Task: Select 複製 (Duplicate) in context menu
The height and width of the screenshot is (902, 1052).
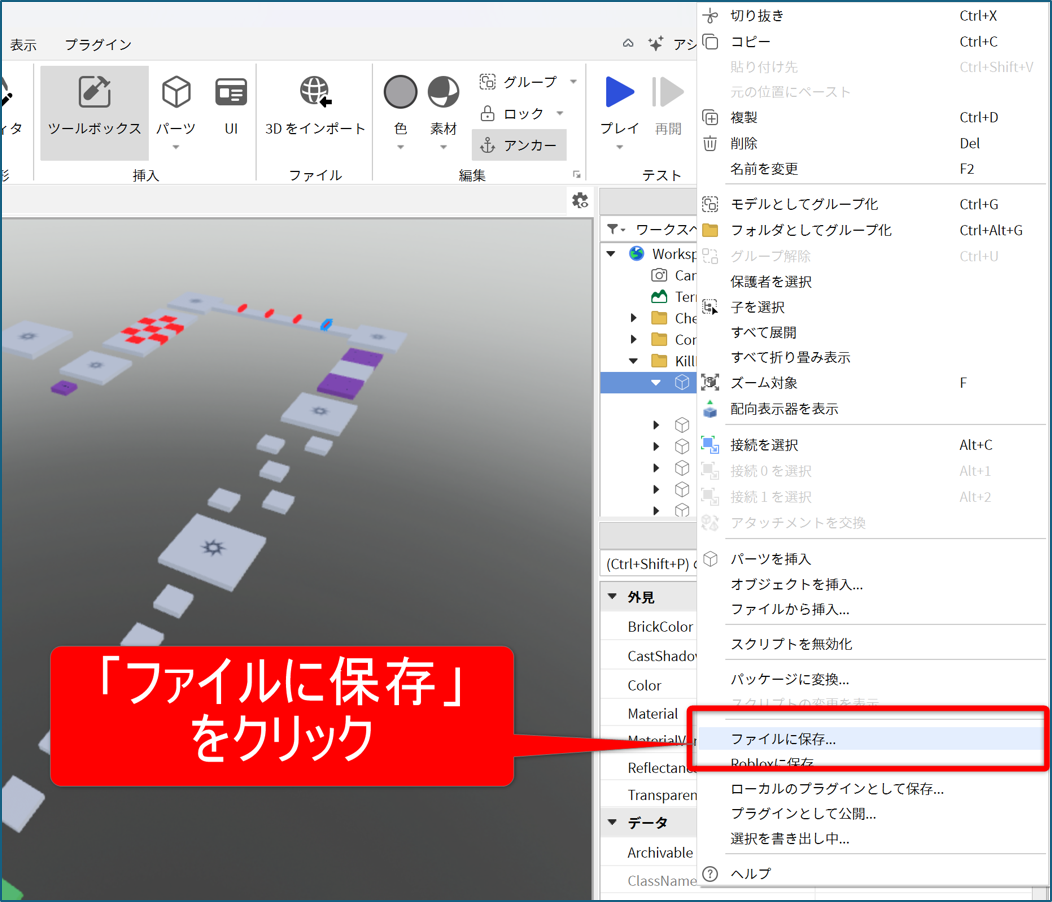Action: tap(750, 117)
